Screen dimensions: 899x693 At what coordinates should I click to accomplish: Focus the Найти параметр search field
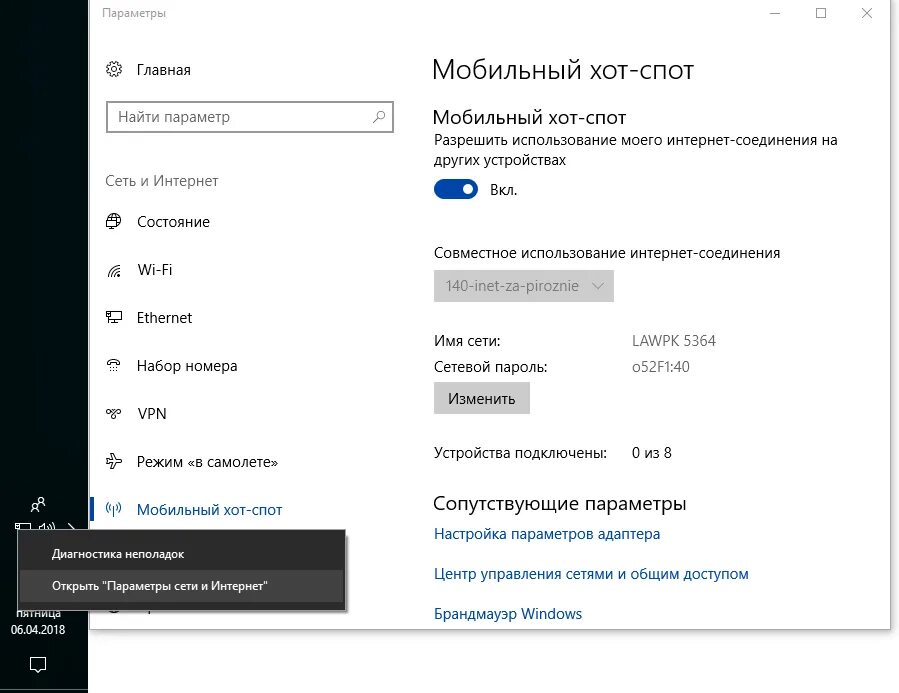point(250,117)
